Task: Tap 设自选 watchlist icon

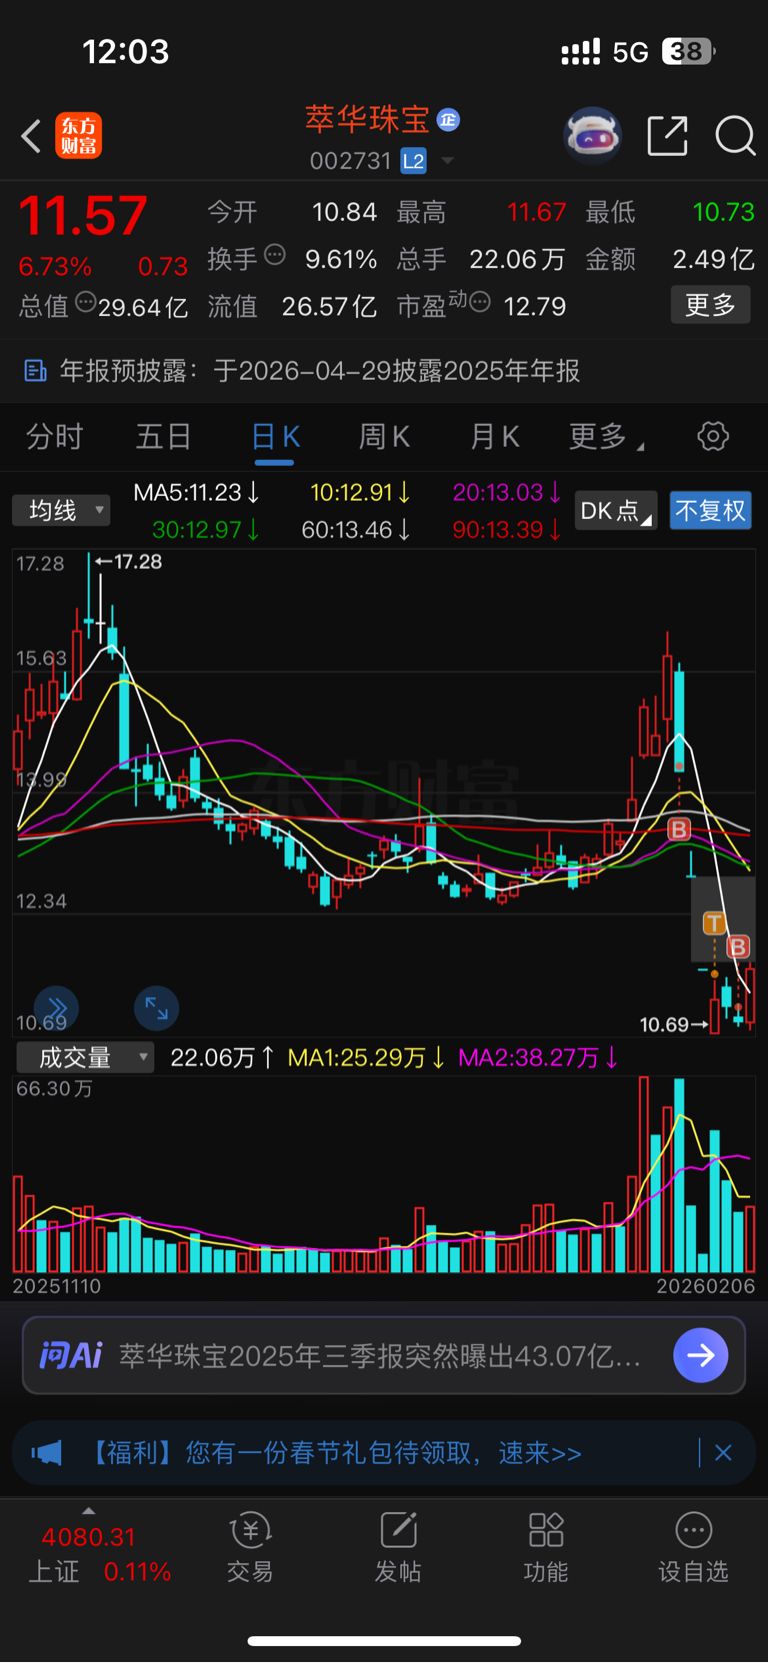Action: click(x=693, y=1548)
